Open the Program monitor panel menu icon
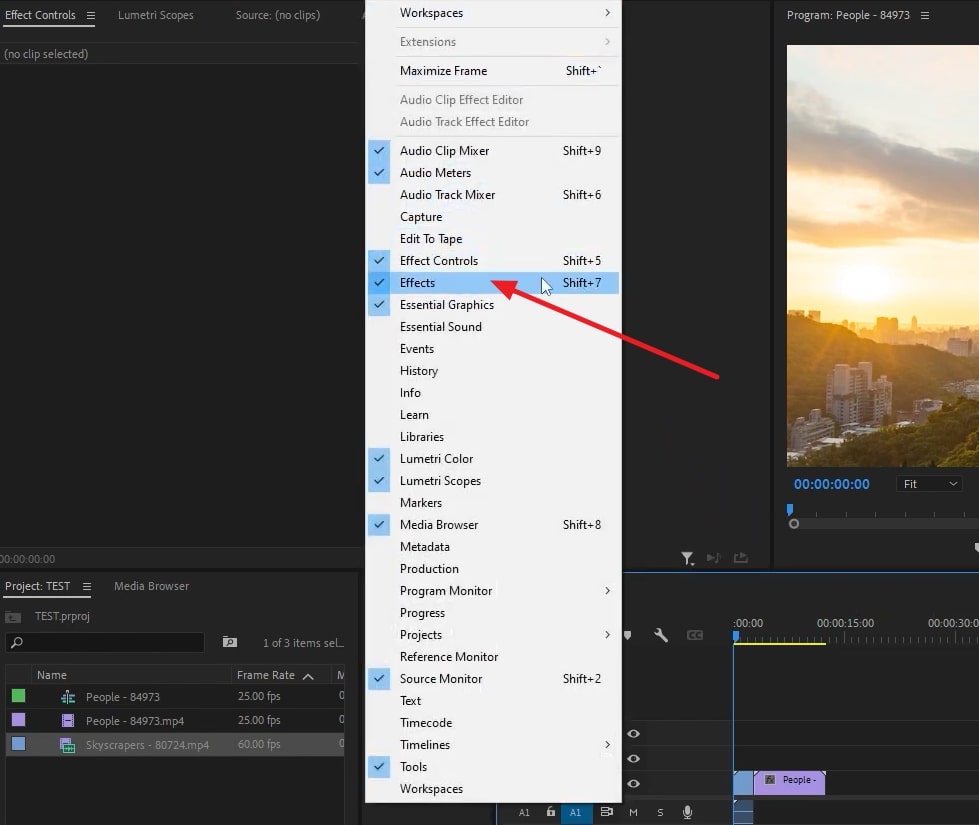Viewport: 979px width, 825px height. pos(925,16)
